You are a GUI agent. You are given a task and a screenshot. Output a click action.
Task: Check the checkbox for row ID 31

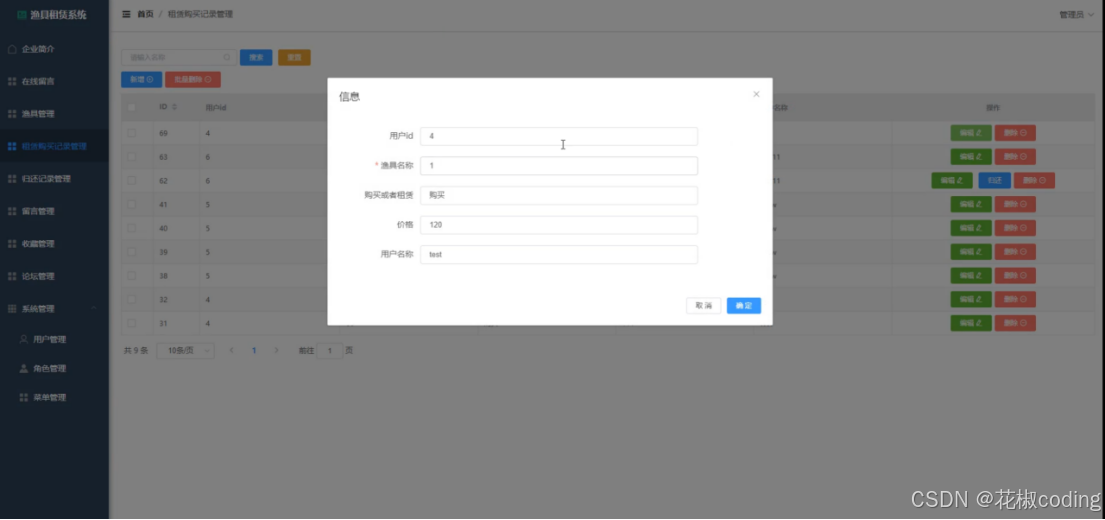[132, 323]
